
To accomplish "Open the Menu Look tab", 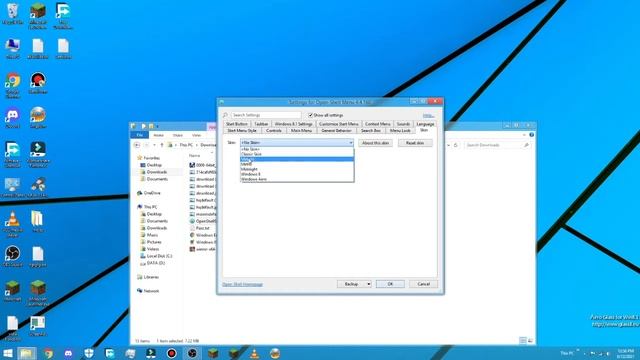I will 400,131.
